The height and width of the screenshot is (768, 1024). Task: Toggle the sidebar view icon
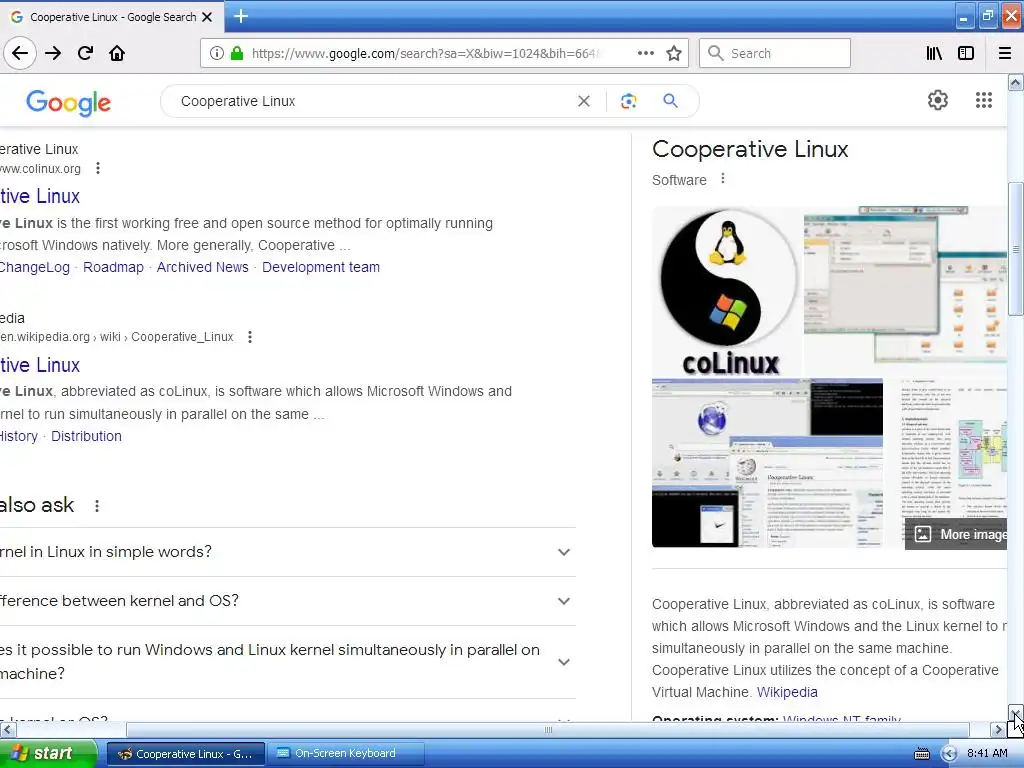[x=966, y=53]
